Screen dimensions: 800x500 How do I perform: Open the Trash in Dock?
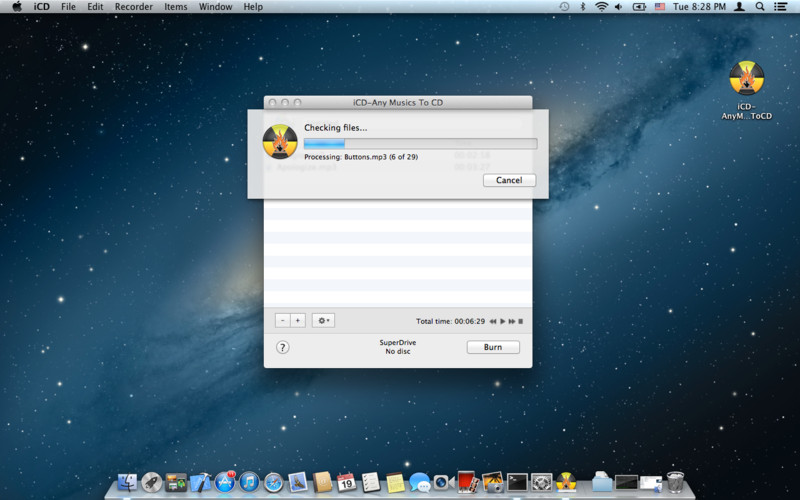click(x=676, y=482)
